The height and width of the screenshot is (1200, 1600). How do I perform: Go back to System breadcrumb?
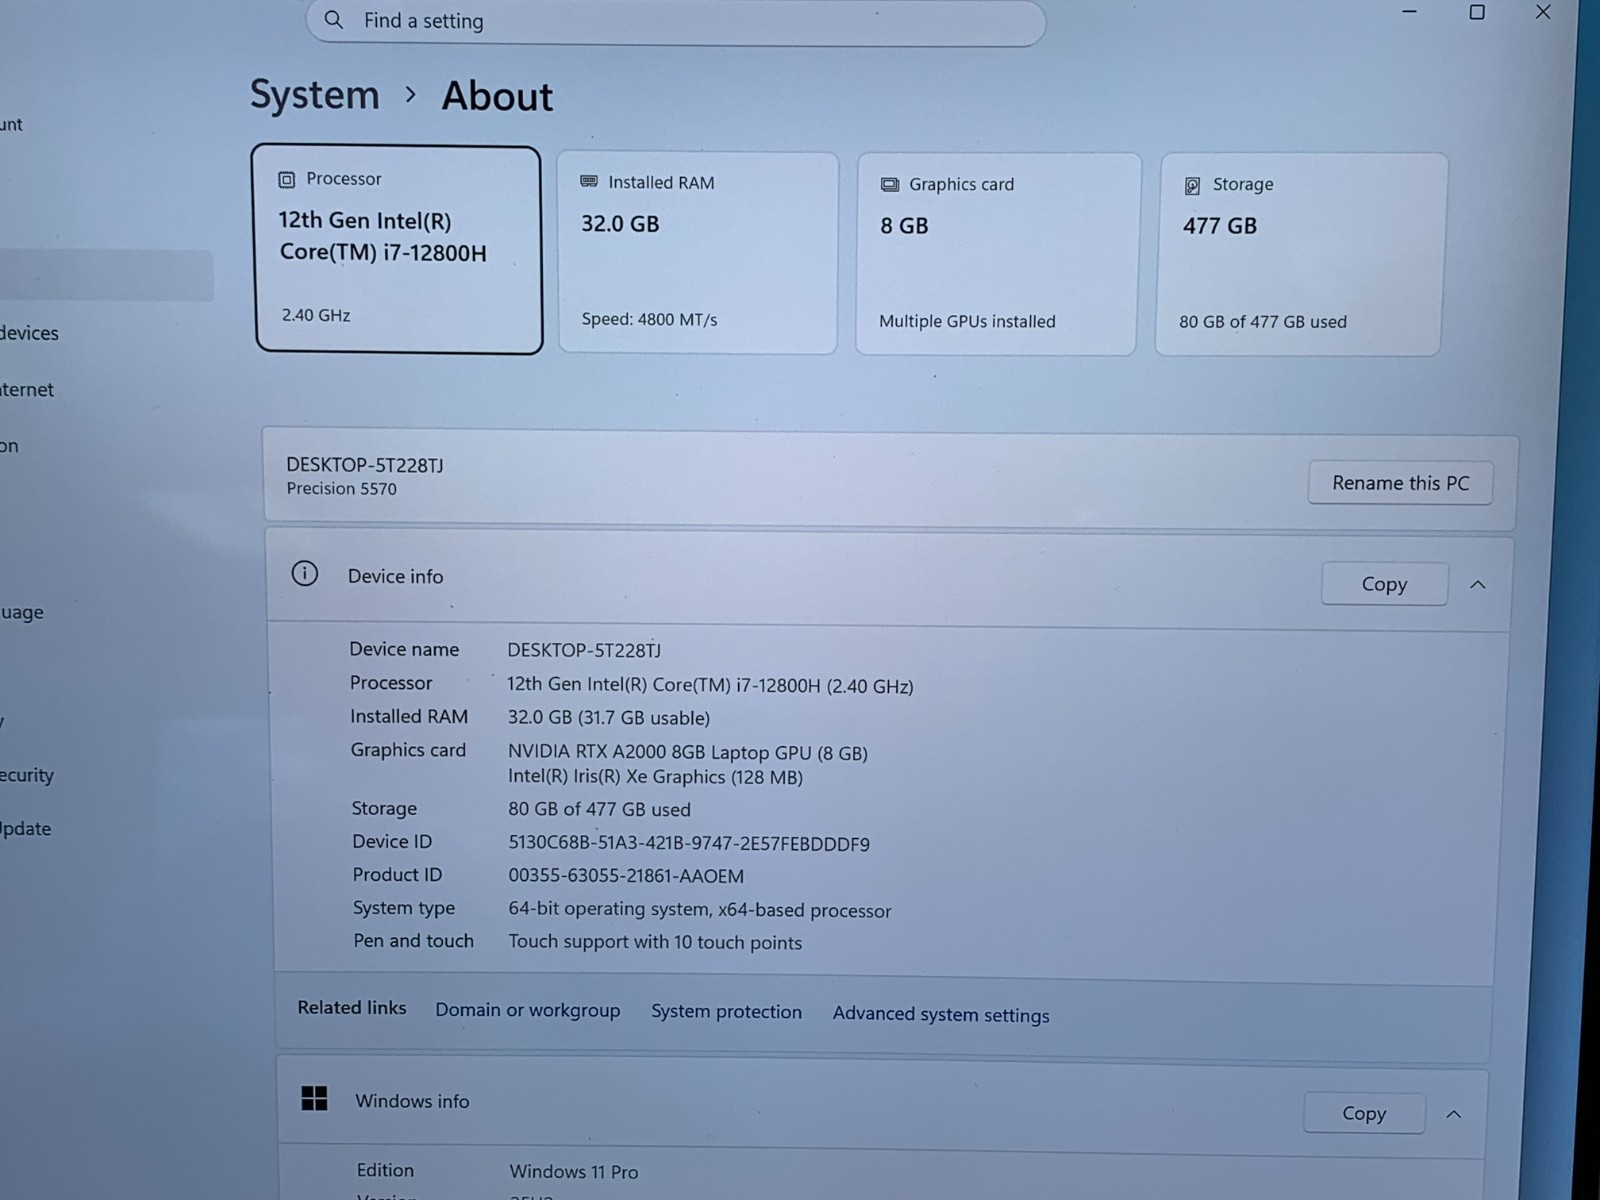point(314,95)
